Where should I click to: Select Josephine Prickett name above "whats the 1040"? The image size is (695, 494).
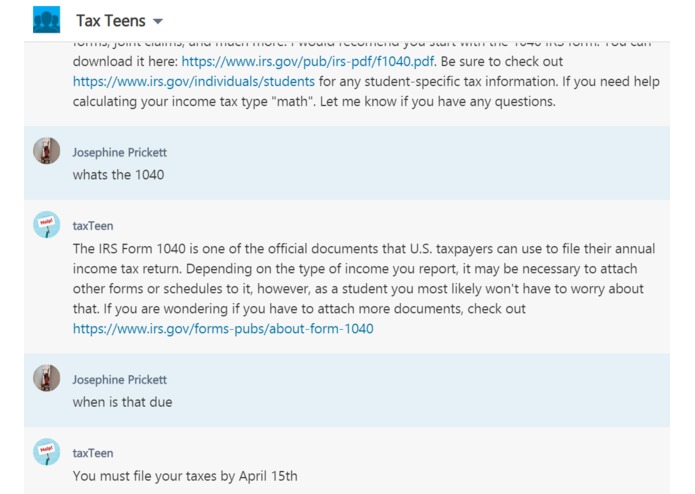(x=120, y=152)
